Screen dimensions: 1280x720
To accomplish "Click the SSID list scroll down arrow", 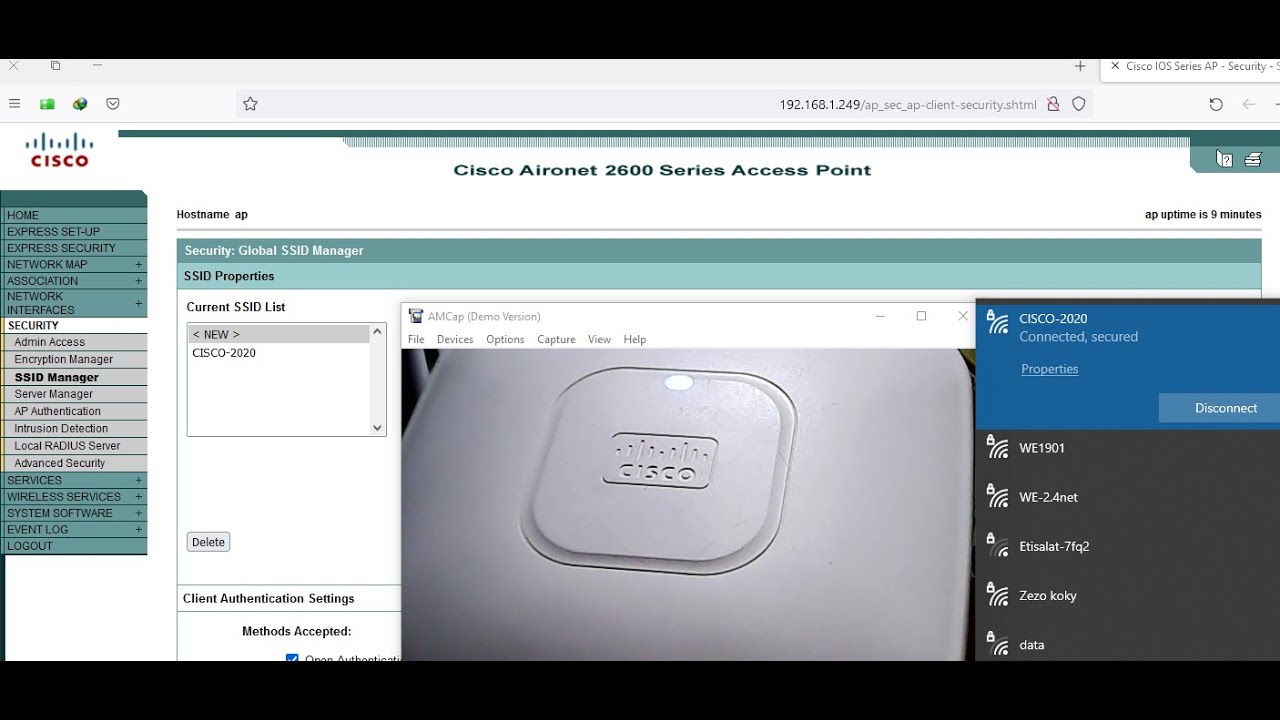I will [377, 428].
